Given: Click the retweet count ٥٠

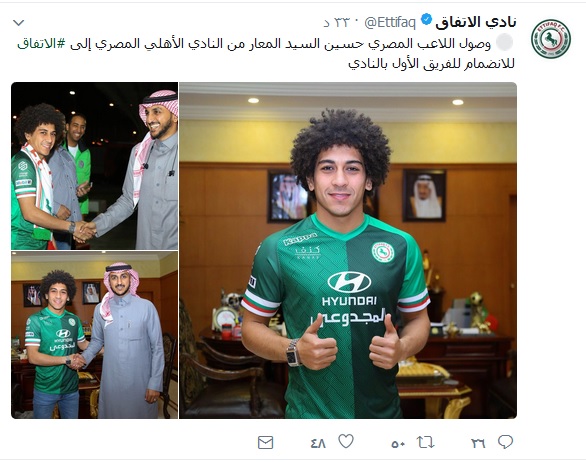Looking at the screenshot, I should (398, 444).
